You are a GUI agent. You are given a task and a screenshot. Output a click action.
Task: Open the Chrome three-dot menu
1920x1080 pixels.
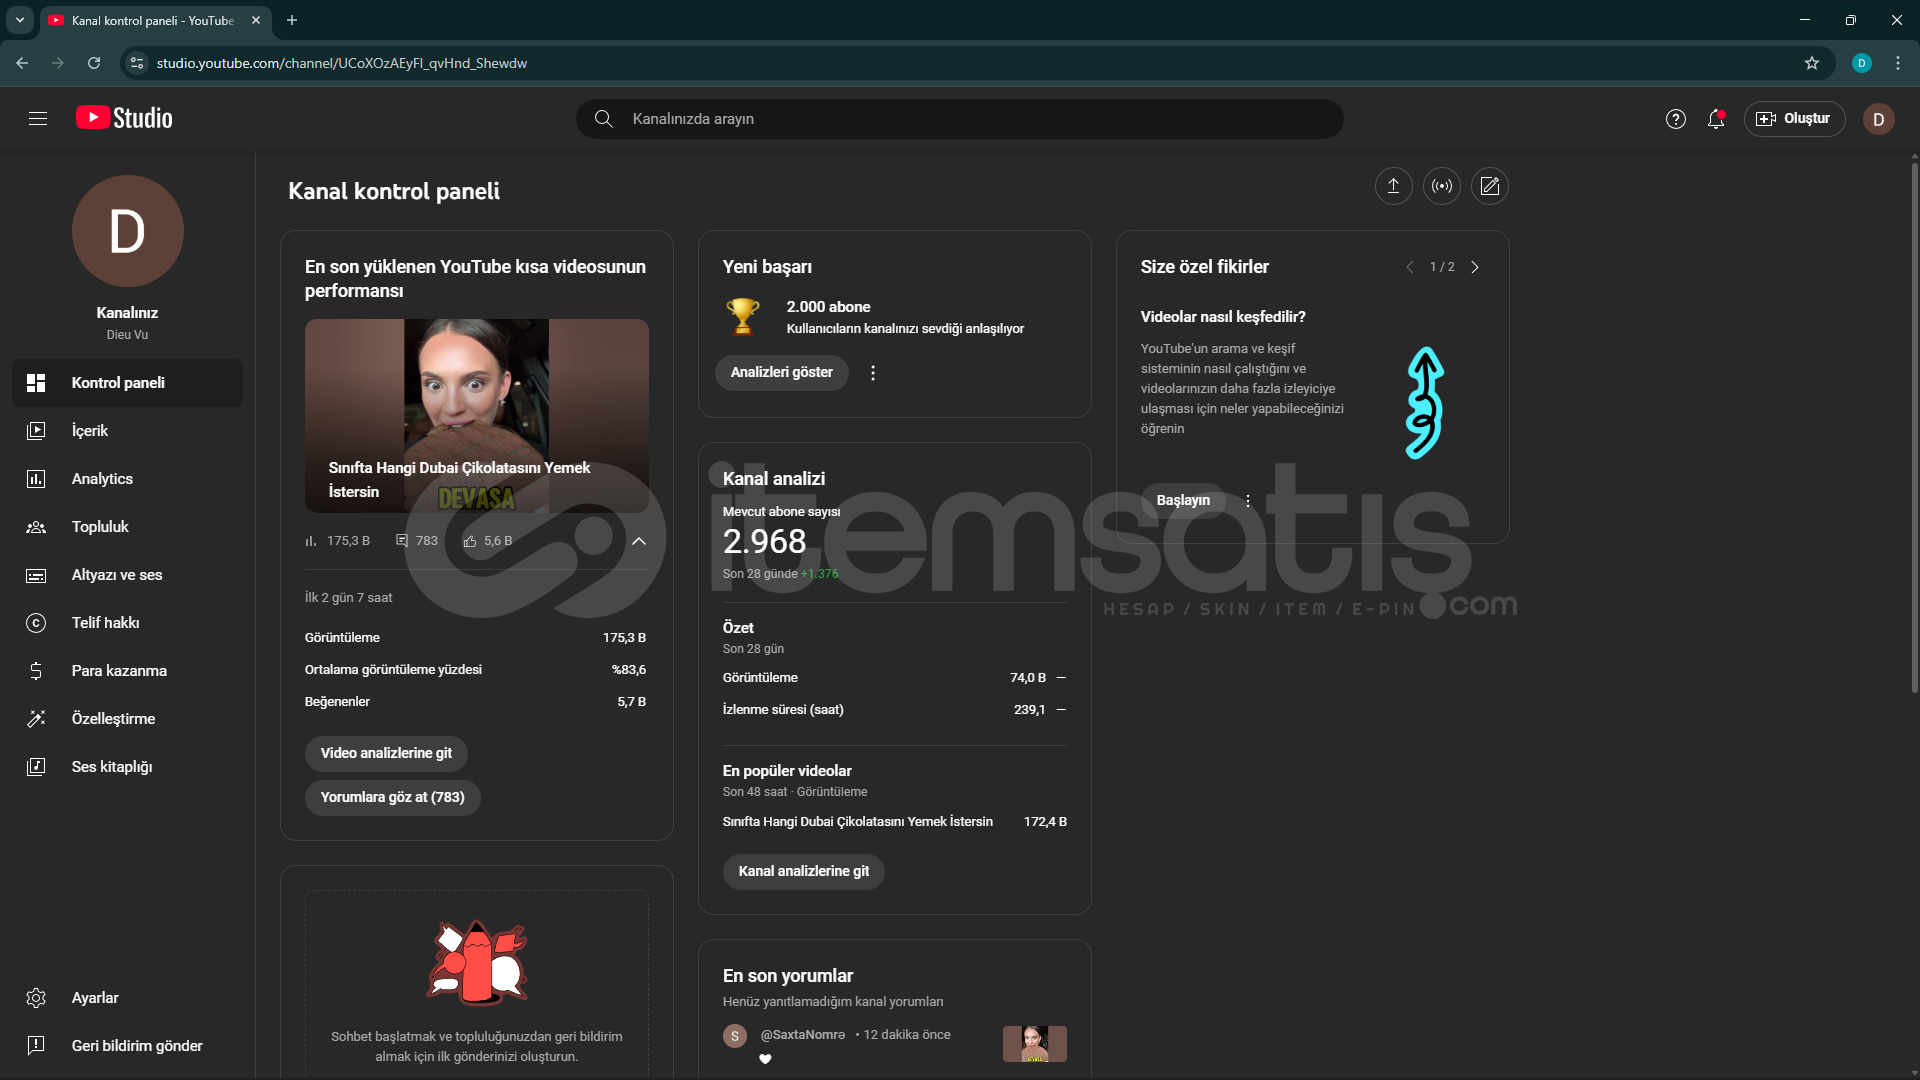tap(1898, 63)
